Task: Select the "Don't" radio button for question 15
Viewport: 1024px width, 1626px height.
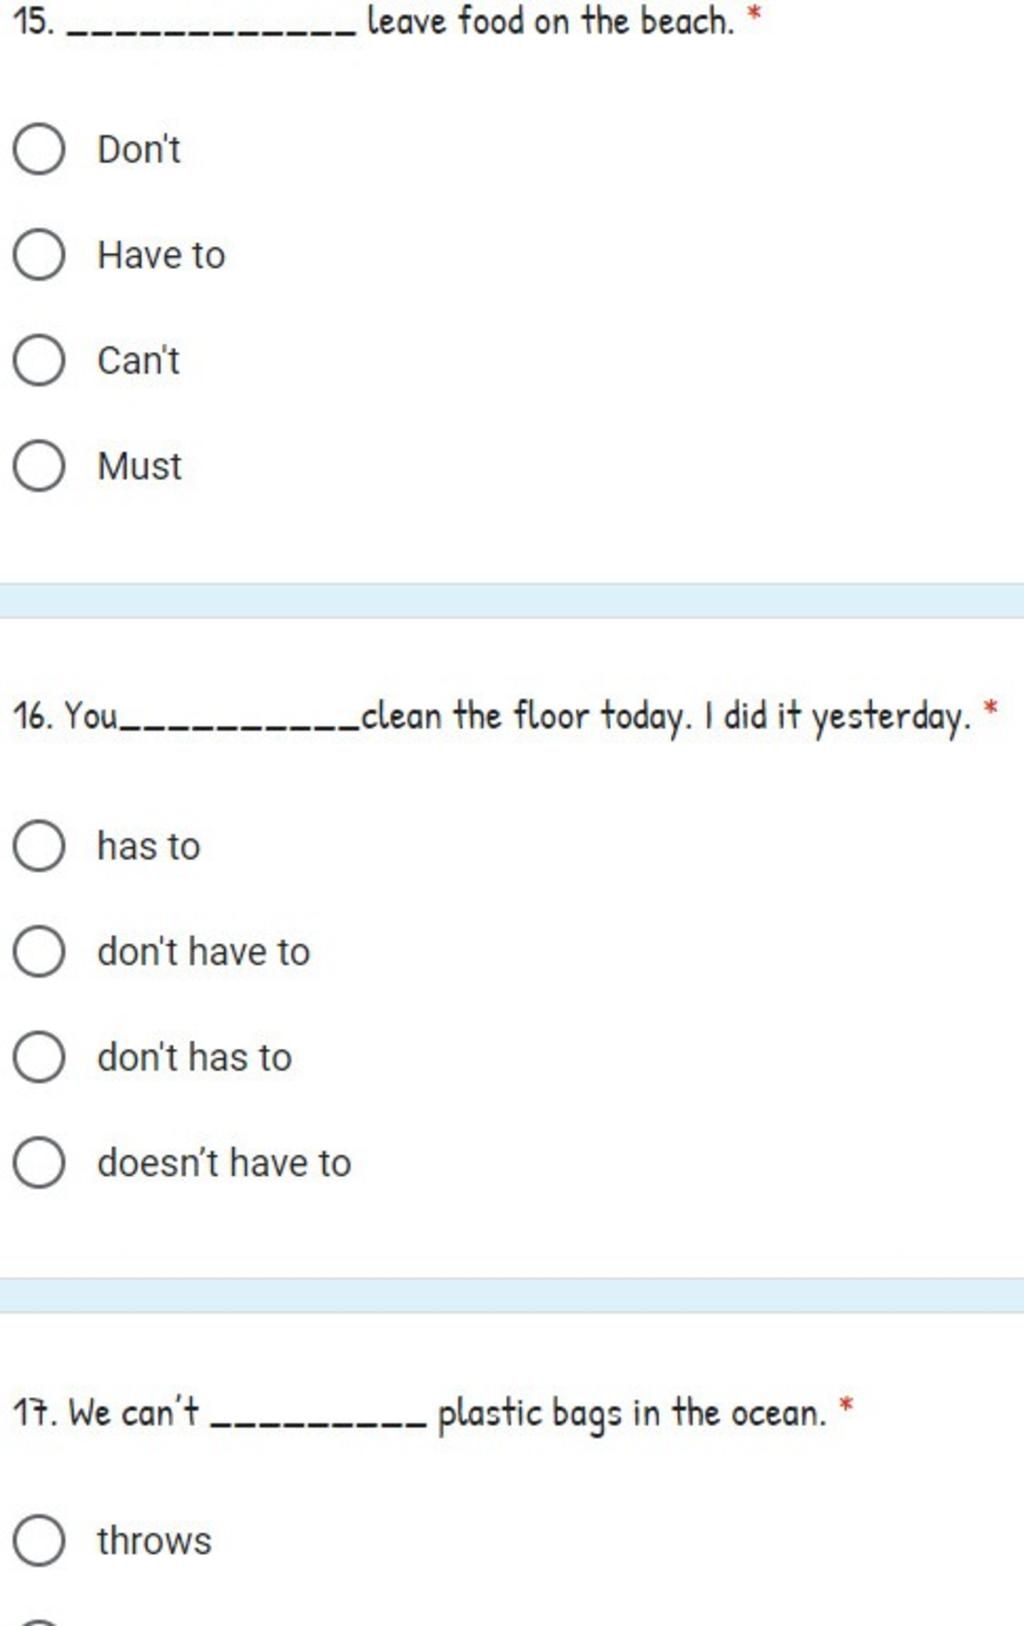Action: point(39,150)
